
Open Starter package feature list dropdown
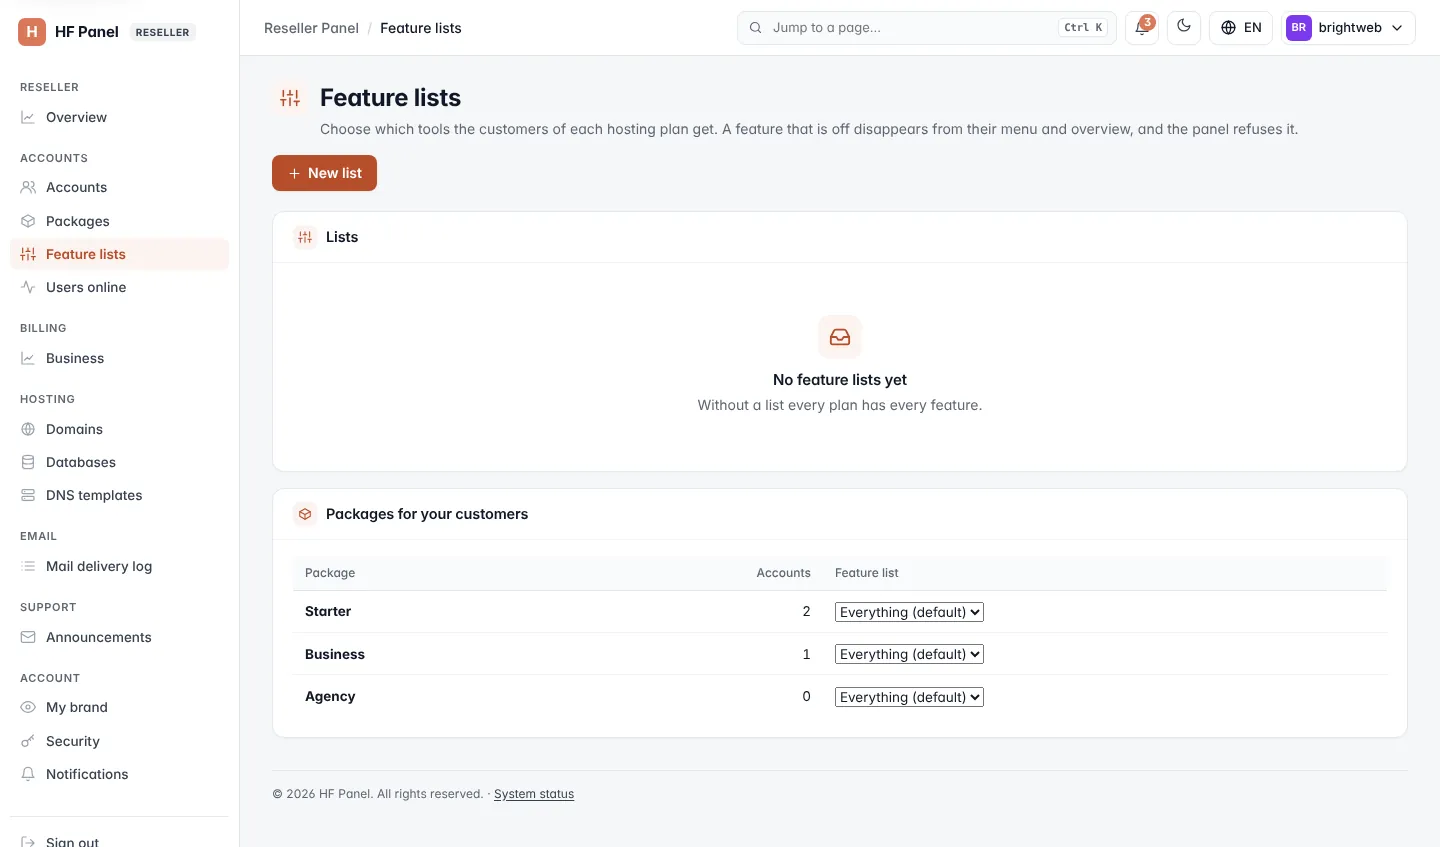[909, 612]
